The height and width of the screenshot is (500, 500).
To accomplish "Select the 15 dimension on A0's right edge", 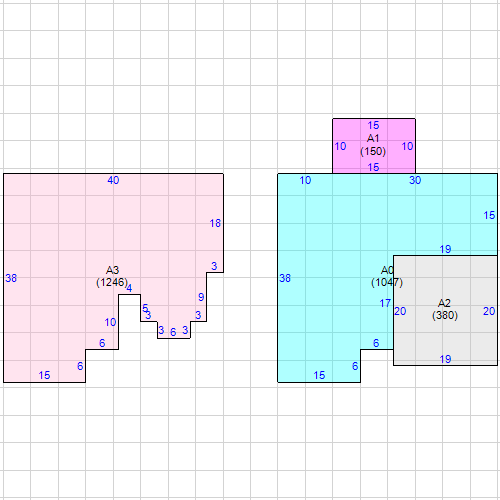I will click(489, 216).
